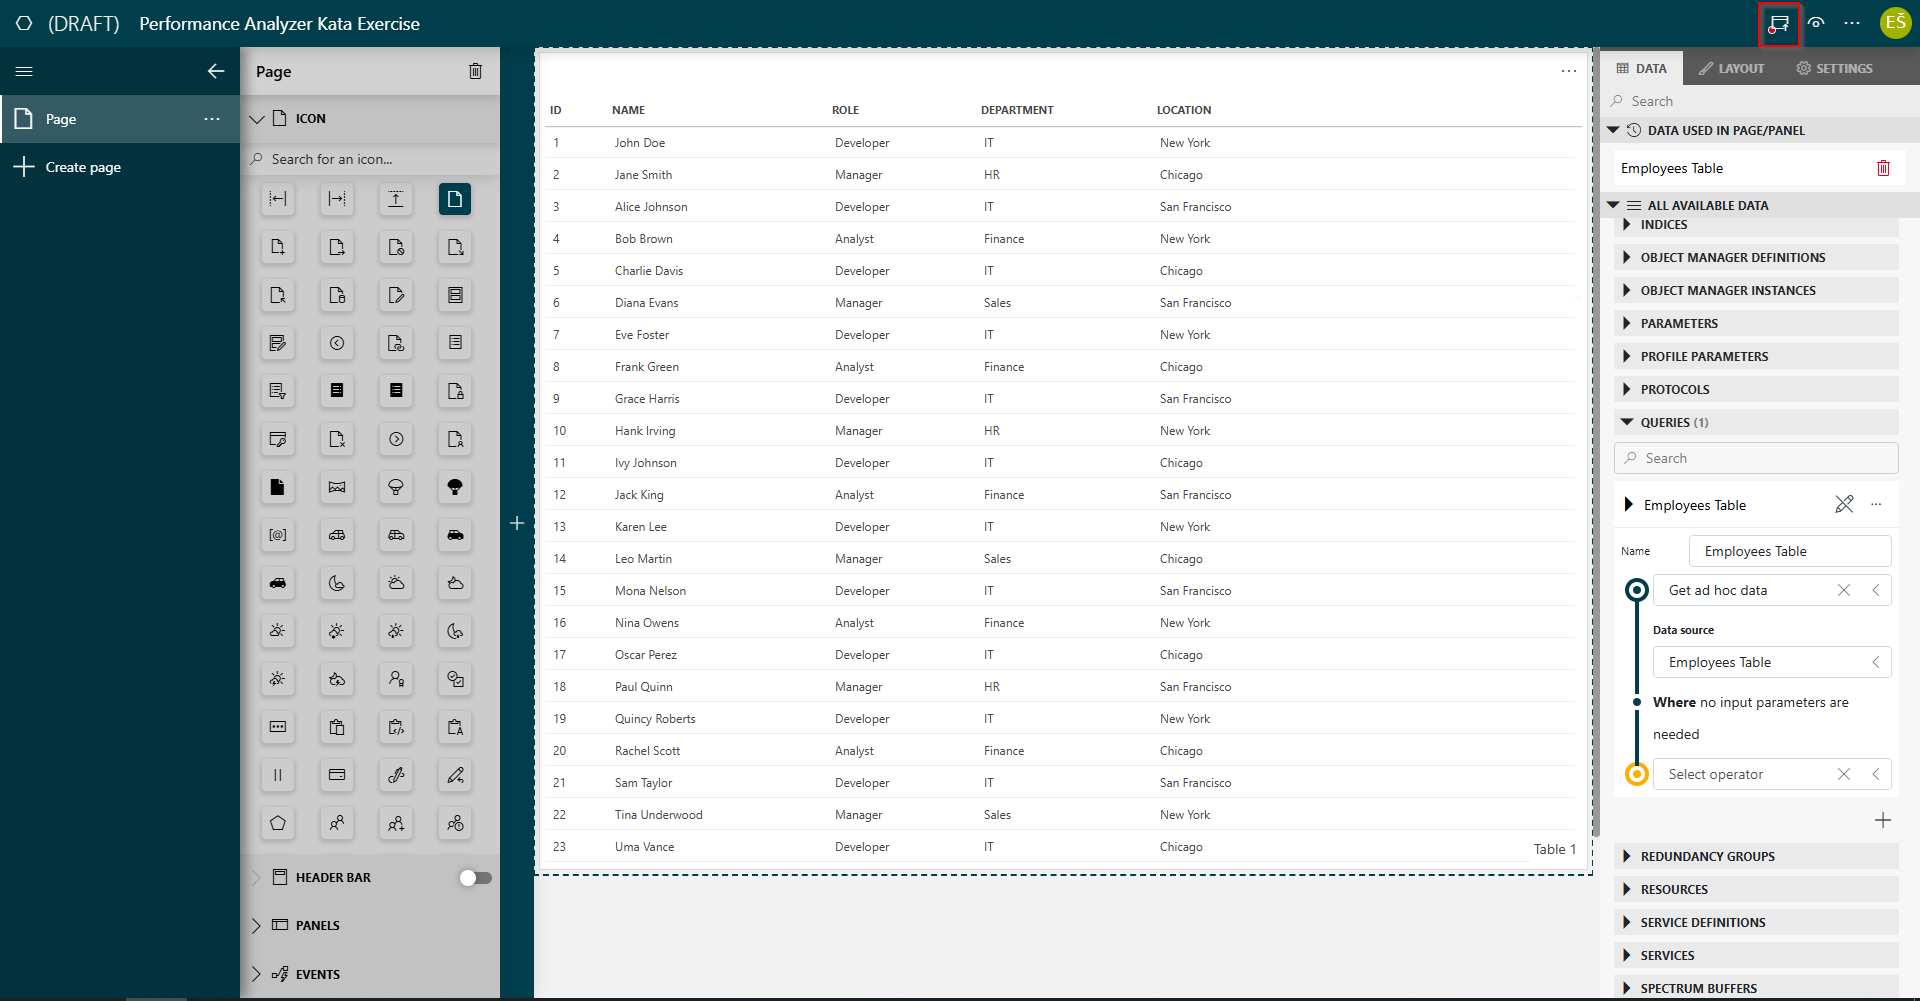The width and height of the screenshot is (1920, 1001).
Task: Open the ES user avatar menu
Action: point(1895,23)
